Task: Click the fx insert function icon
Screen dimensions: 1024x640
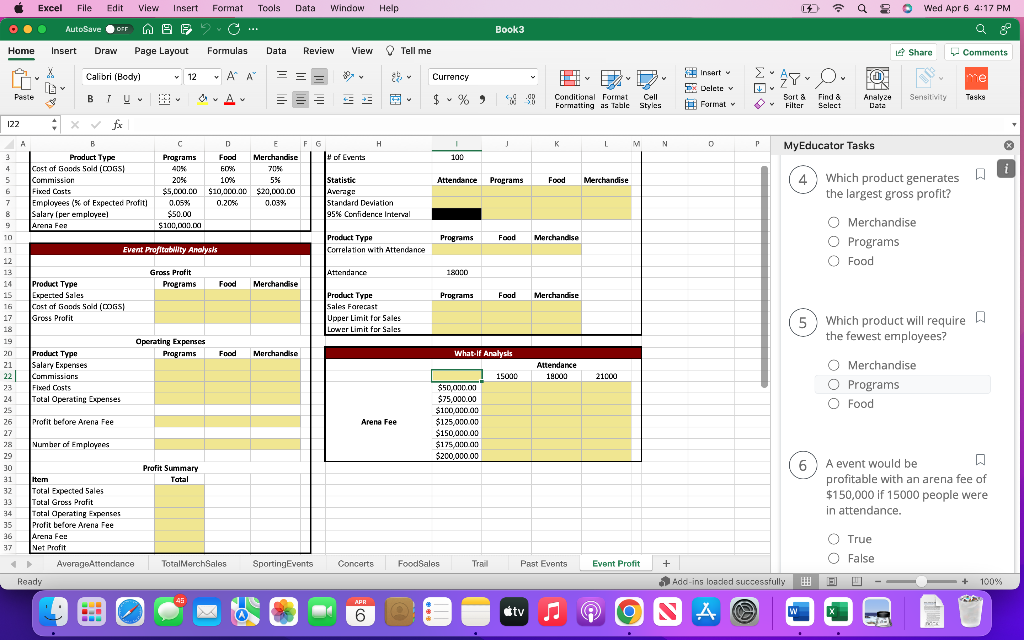Action: pos(117,124)
